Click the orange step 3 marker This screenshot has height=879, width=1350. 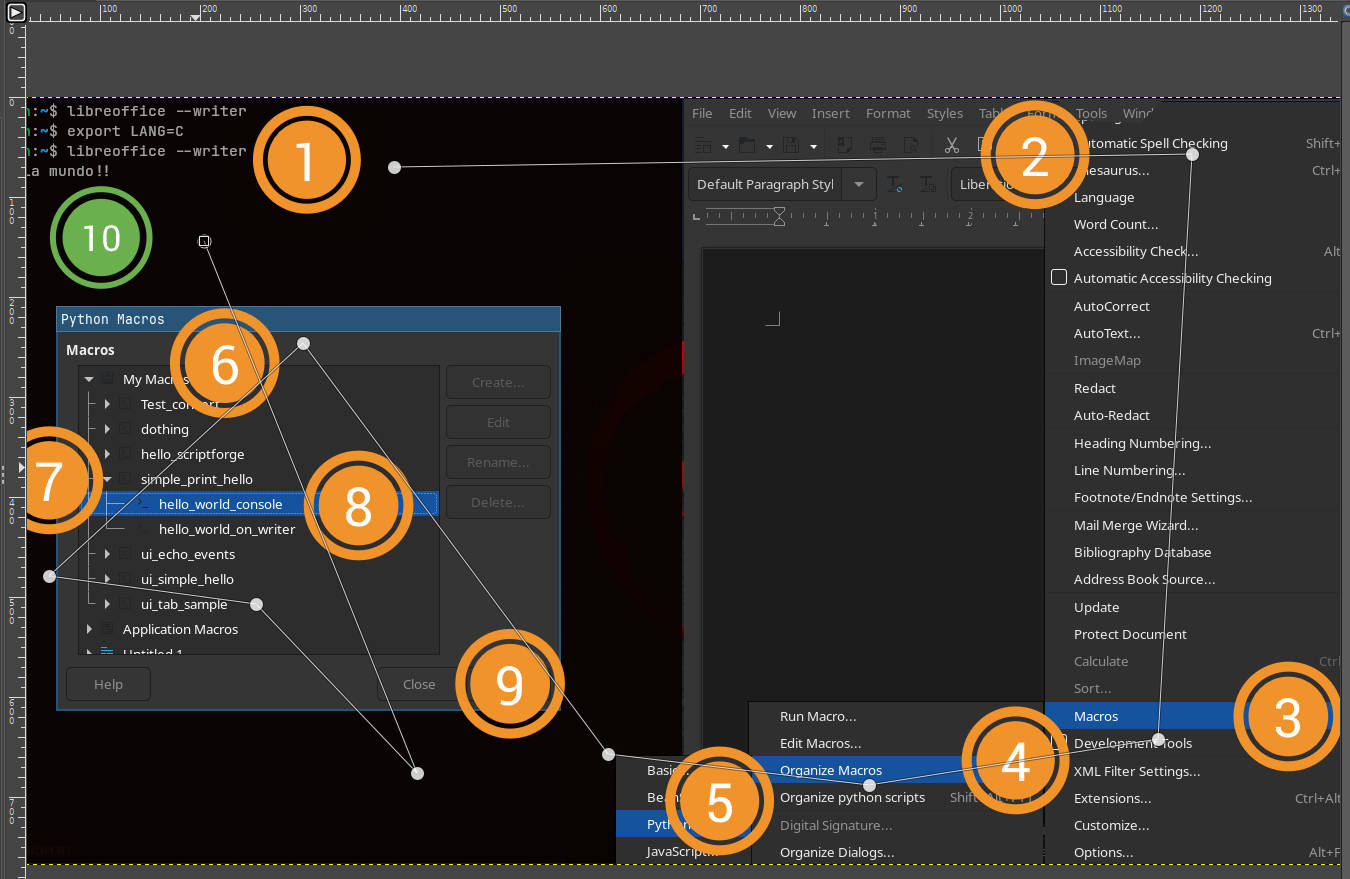1287,717
